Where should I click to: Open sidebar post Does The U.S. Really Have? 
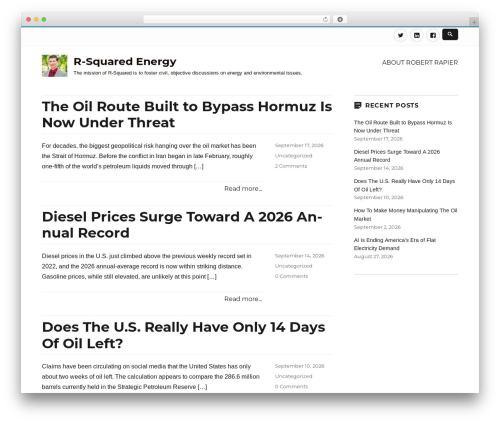pos(404,185)
